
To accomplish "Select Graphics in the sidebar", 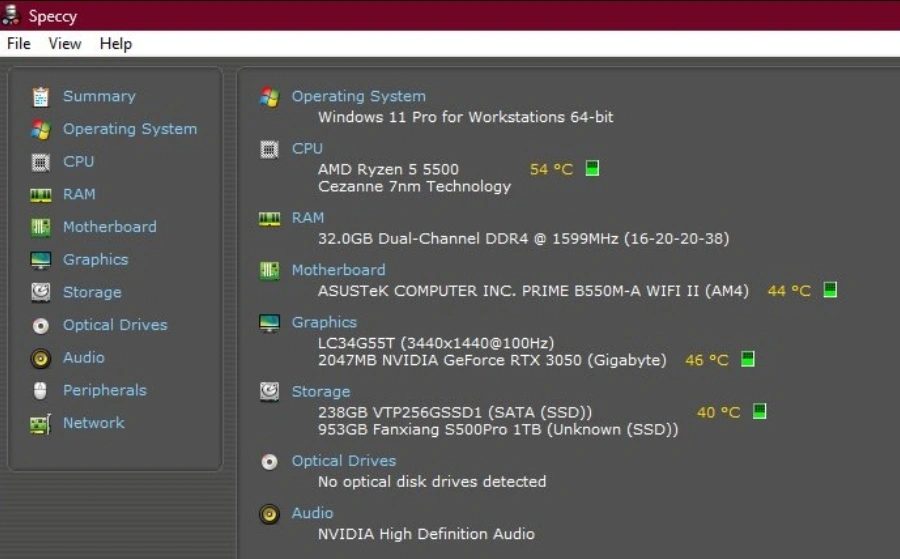I will click(x=95, y=259).
